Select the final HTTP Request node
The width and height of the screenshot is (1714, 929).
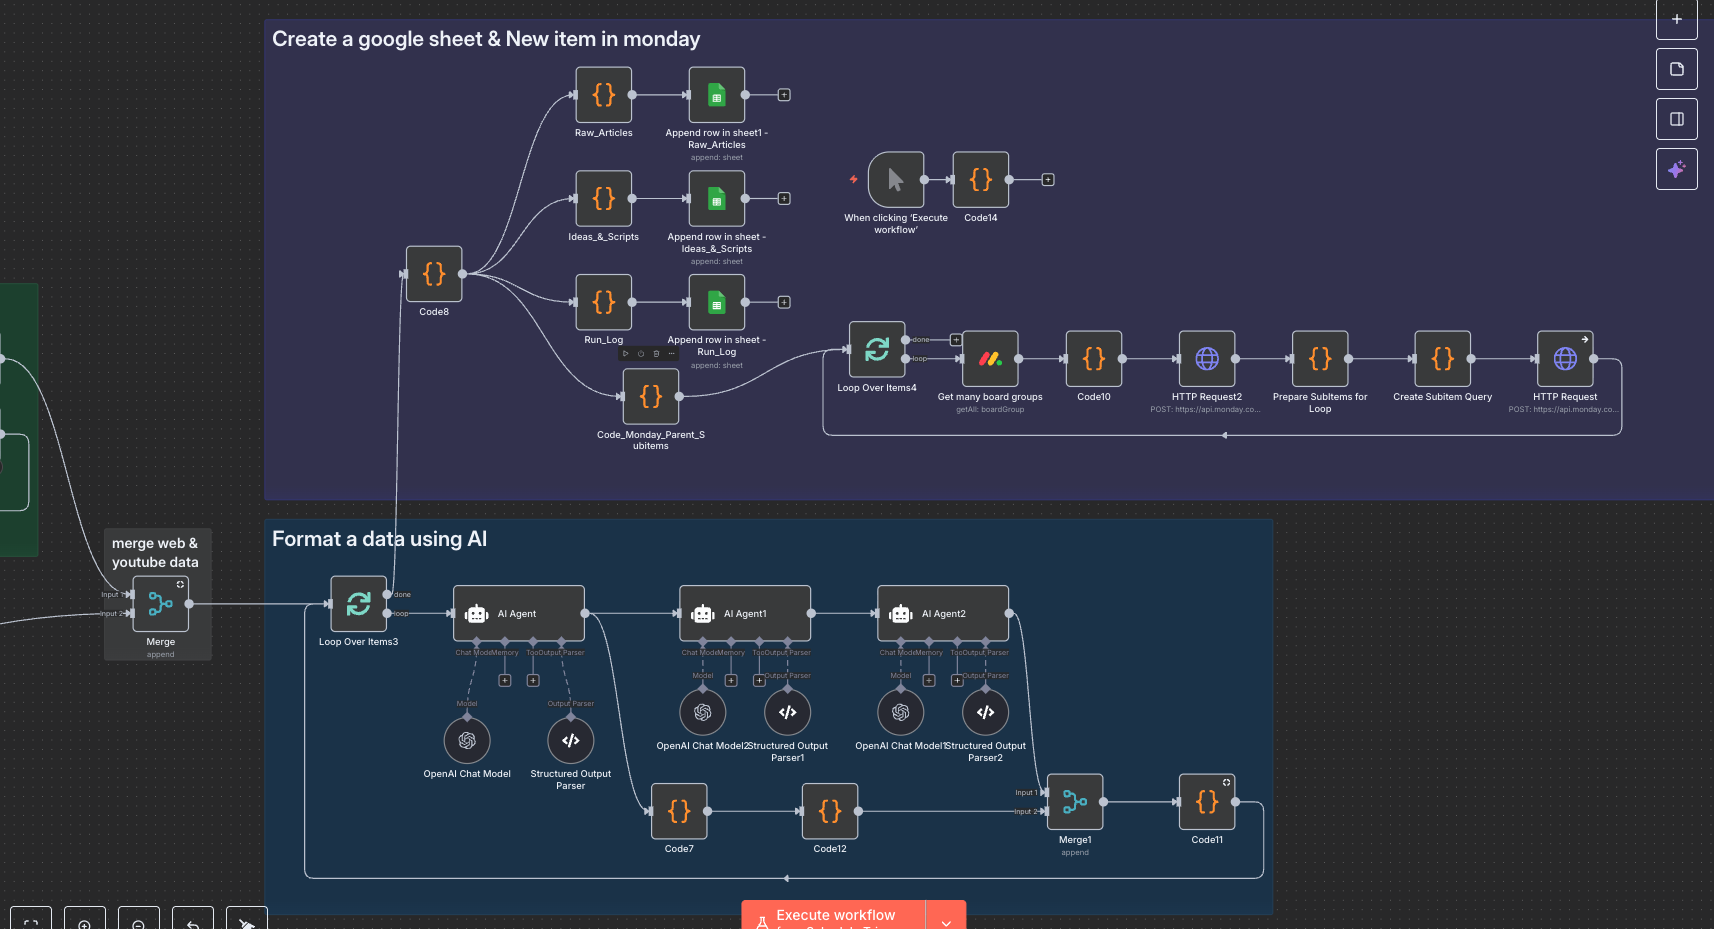click(x=1565, y=359)
